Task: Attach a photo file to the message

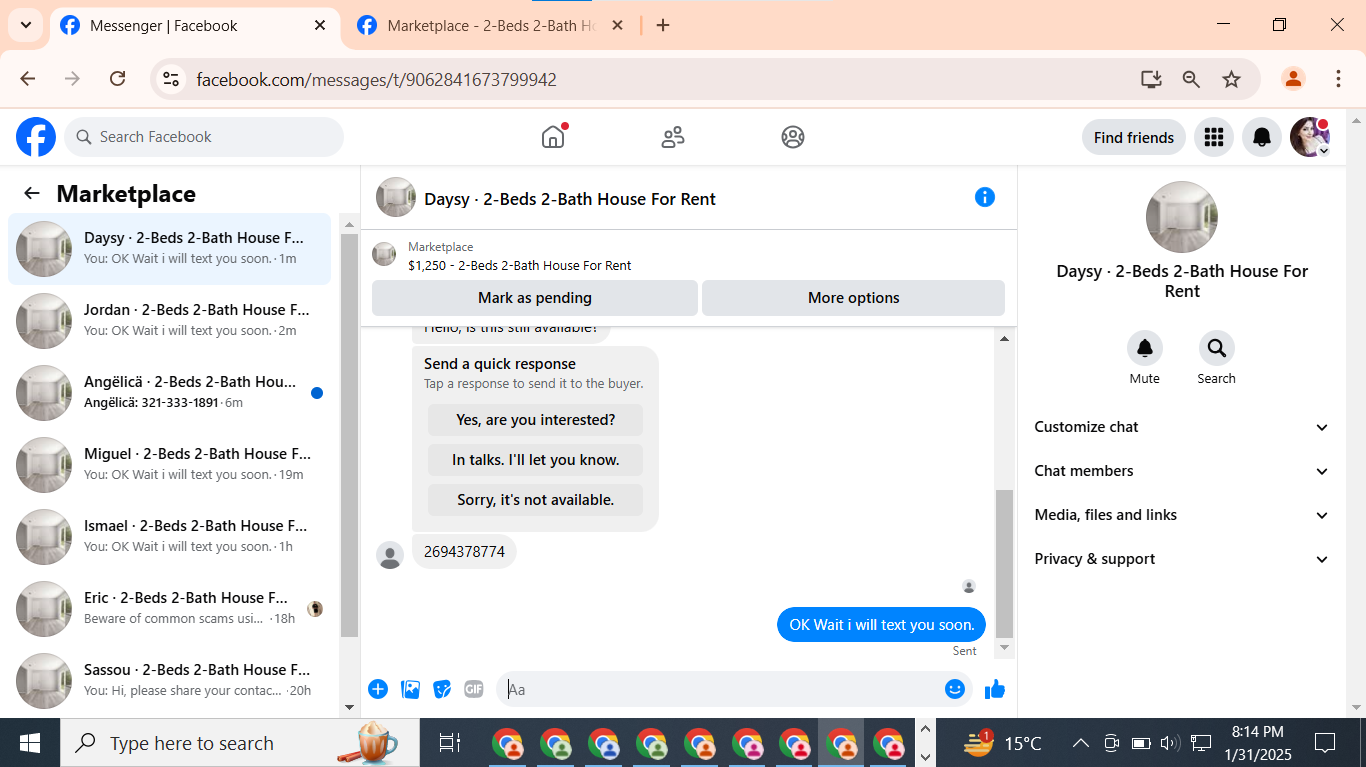Action: 410,689
